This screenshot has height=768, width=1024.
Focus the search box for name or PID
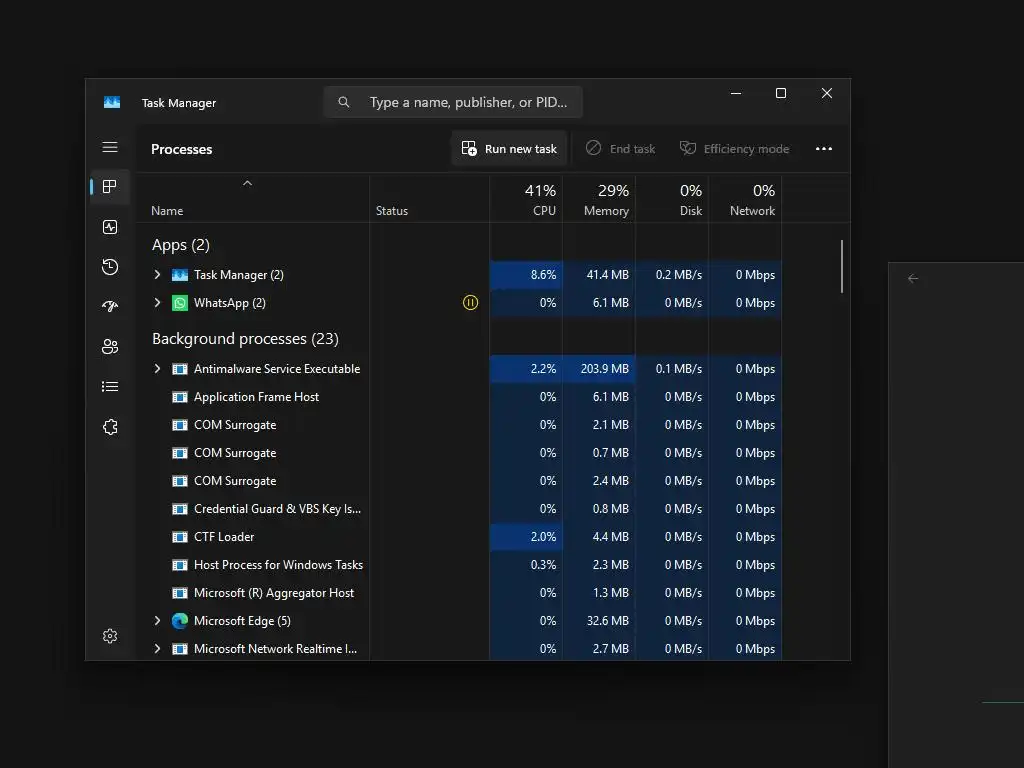[x=453, y=103]
